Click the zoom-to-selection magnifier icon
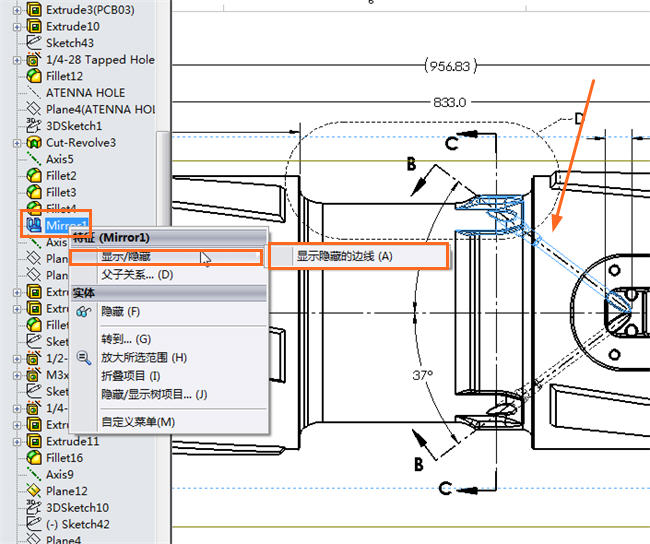The height and width of the screenshot is (544, 650). tap(83, 357)
